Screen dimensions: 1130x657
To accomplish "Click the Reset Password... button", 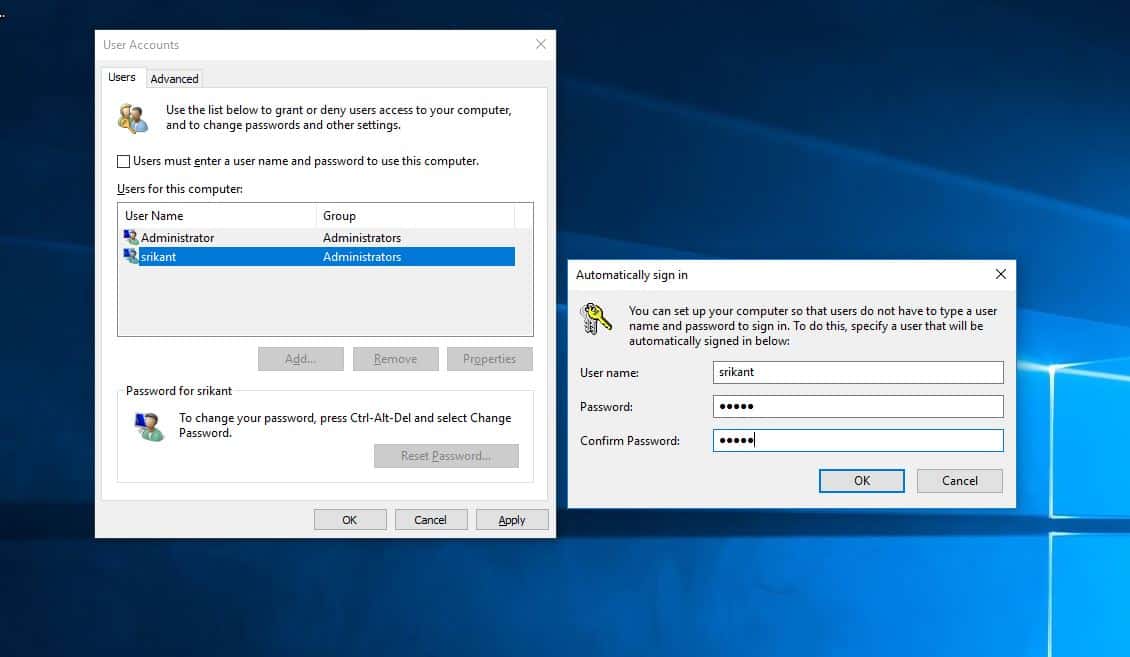I will (446, 456).
